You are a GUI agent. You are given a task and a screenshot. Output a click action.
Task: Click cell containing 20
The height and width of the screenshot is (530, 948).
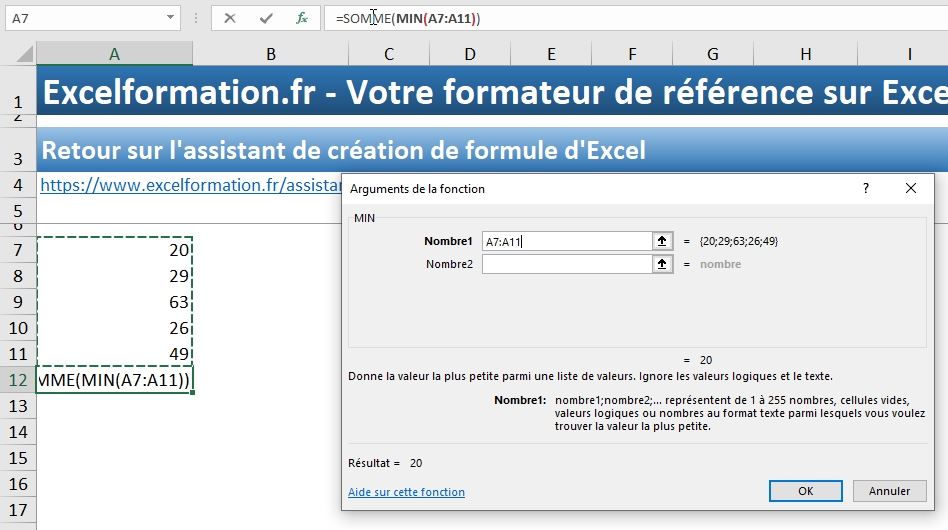tap(114, 250)
